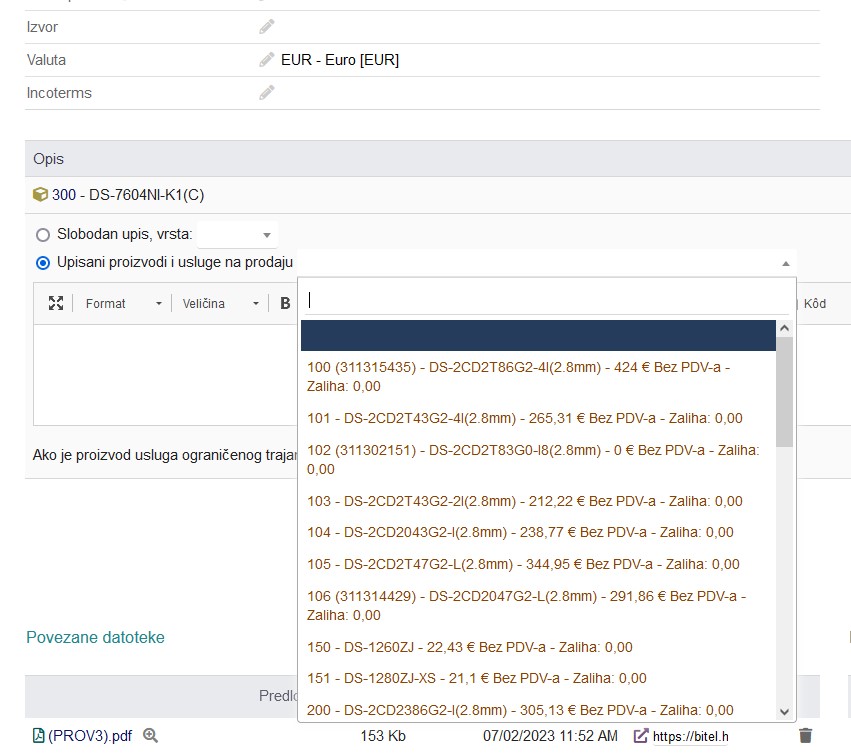Delete (PROV3).pdf using the trash icon
Screen dimensions: 851x754
[x=805, y=736]
